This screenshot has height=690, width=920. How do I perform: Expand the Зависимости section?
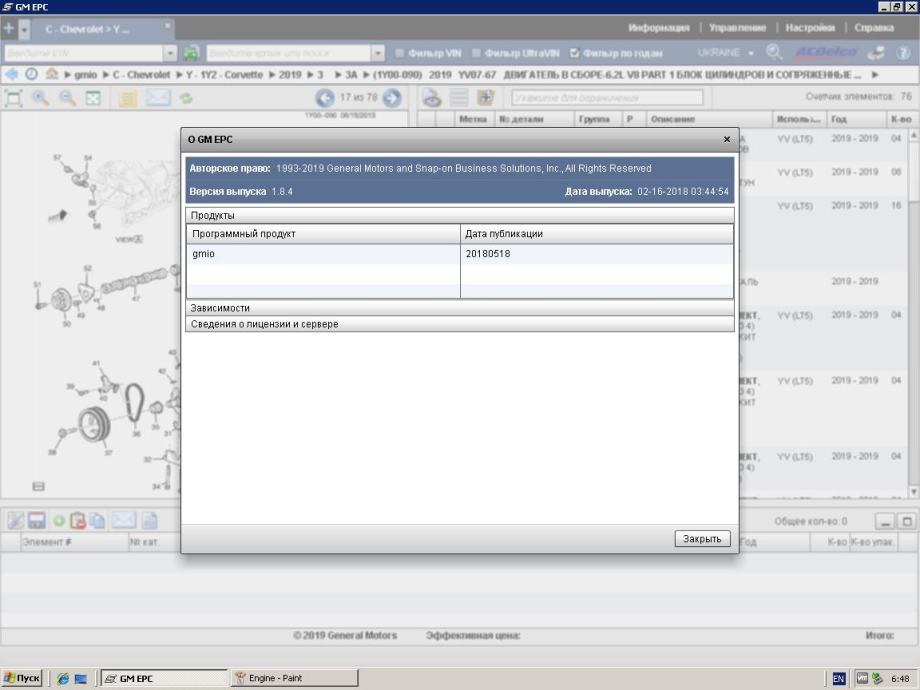coord(460,307)
